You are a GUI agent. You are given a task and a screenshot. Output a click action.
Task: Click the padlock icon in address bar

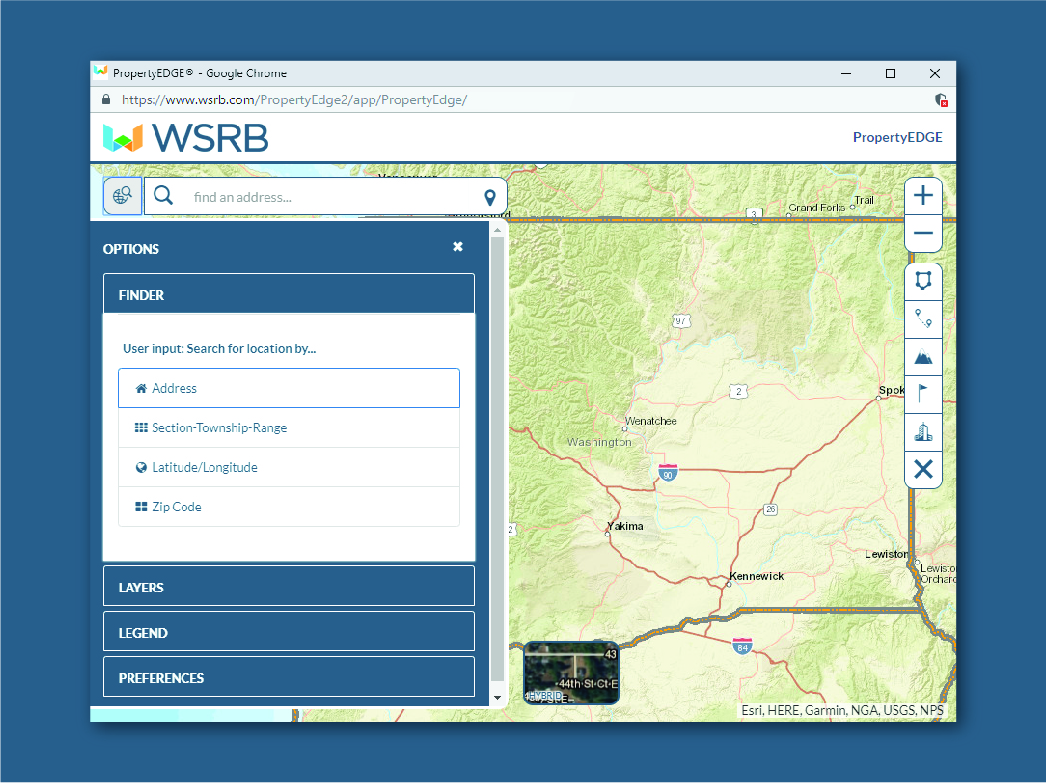click(106, 99)
